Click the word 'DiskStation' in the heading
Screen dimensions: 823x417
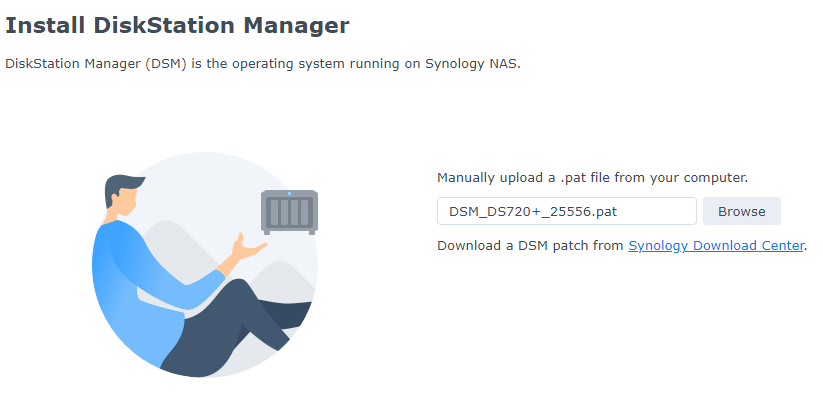(x=164, y=25)
